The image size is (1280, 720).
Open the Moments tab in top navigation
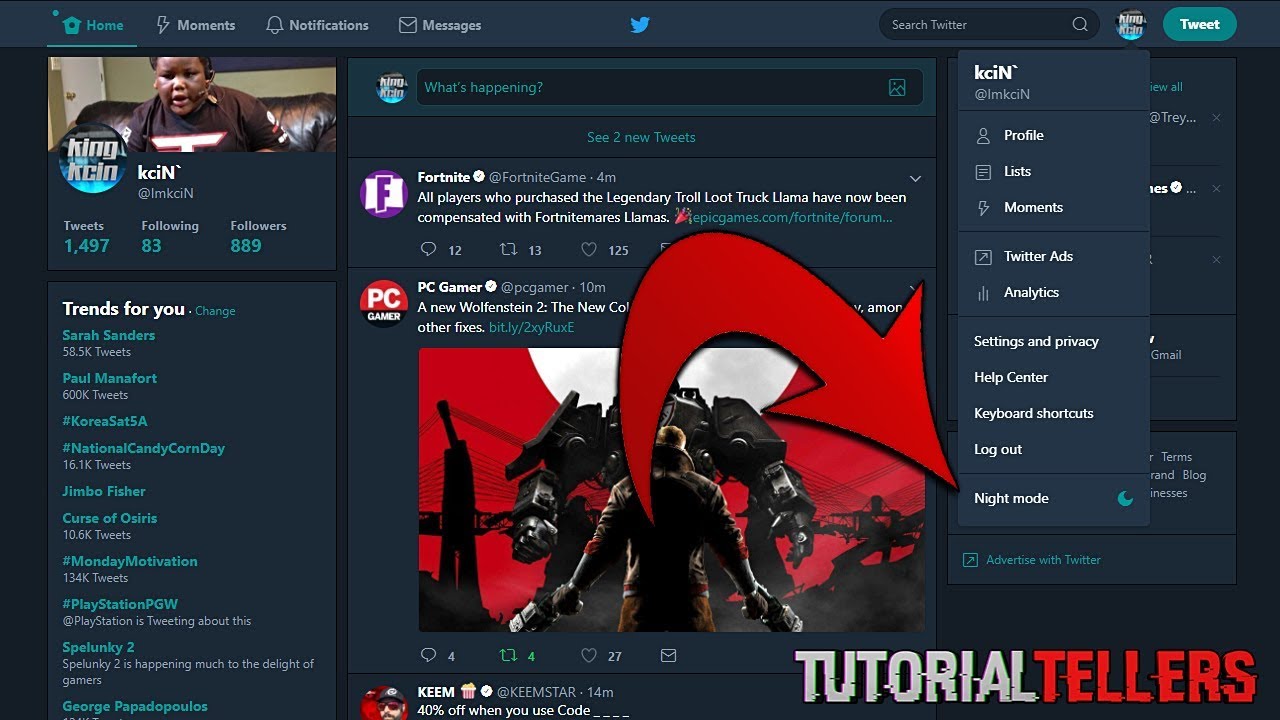tap(195, 25)
